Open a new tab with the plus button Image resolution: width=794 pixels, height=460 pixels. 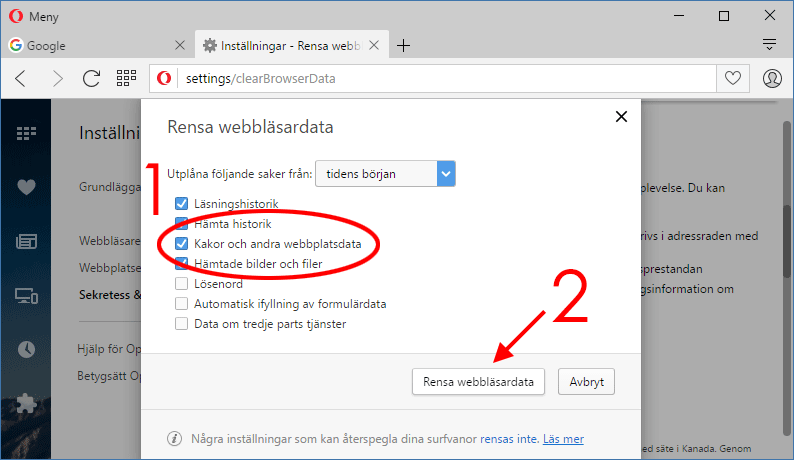point(404,45)
